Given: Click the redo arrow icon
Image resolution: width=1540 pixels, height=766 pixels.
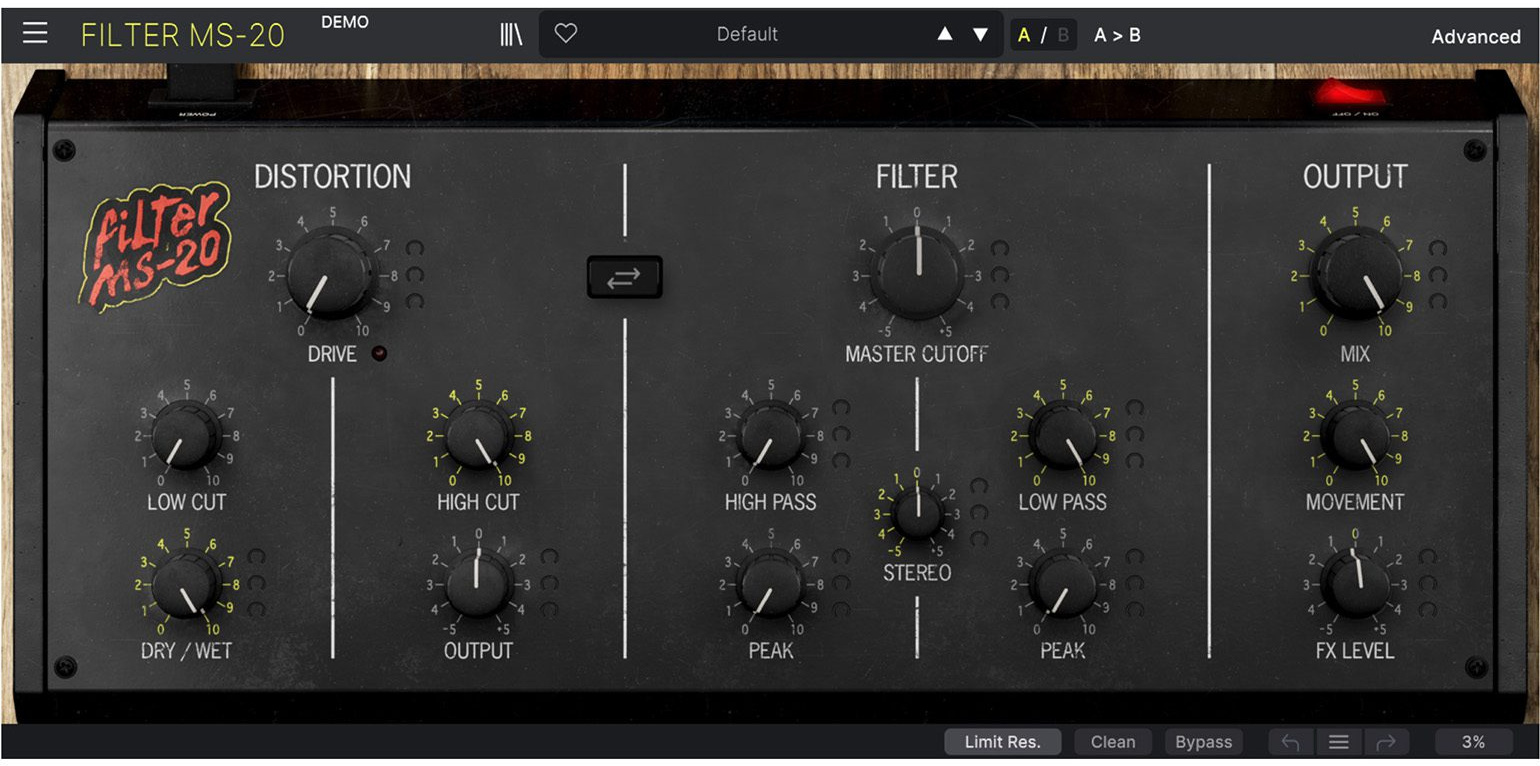Looking at the screenshot, I should pos(1386,742).
